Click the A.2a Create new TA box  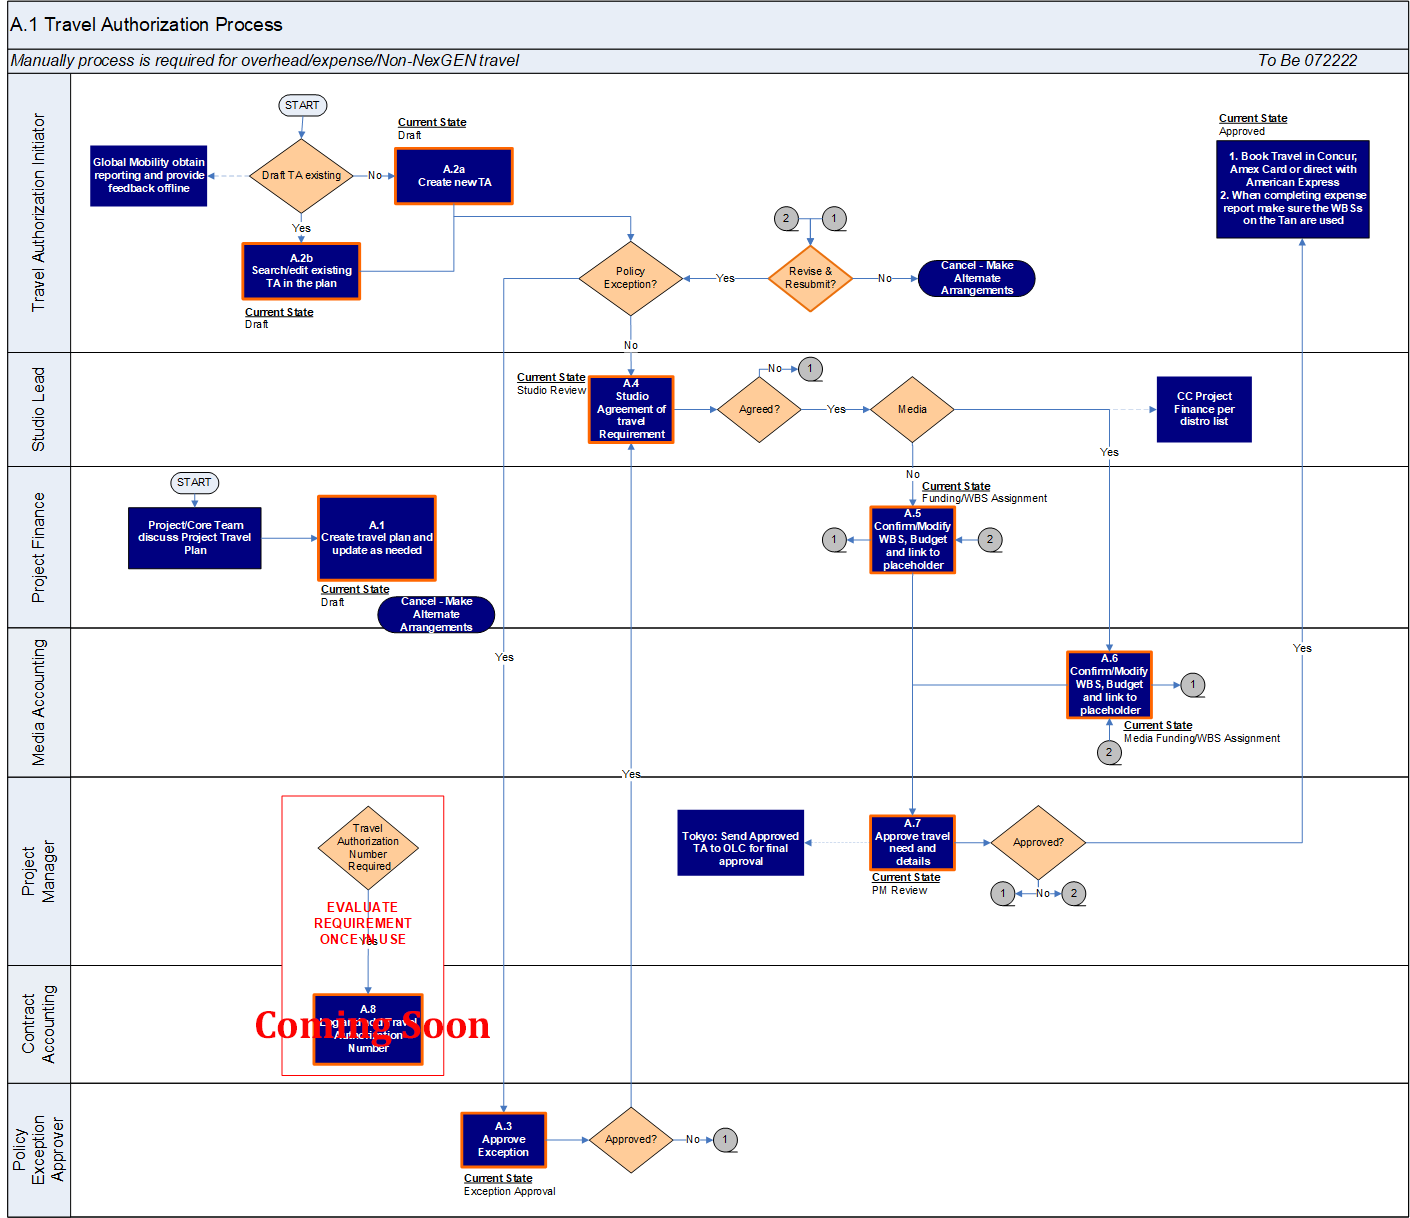pos(454,176)
